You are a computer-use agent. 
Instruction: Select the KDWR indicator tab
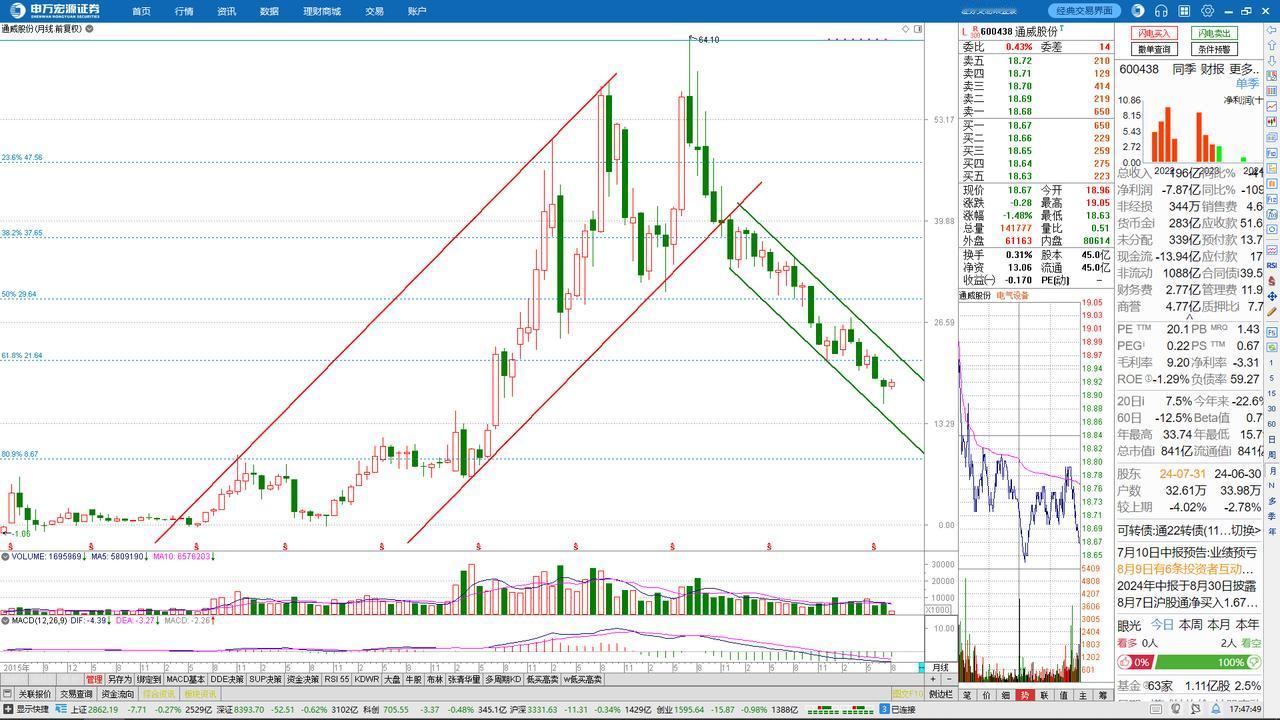point(367,680)
